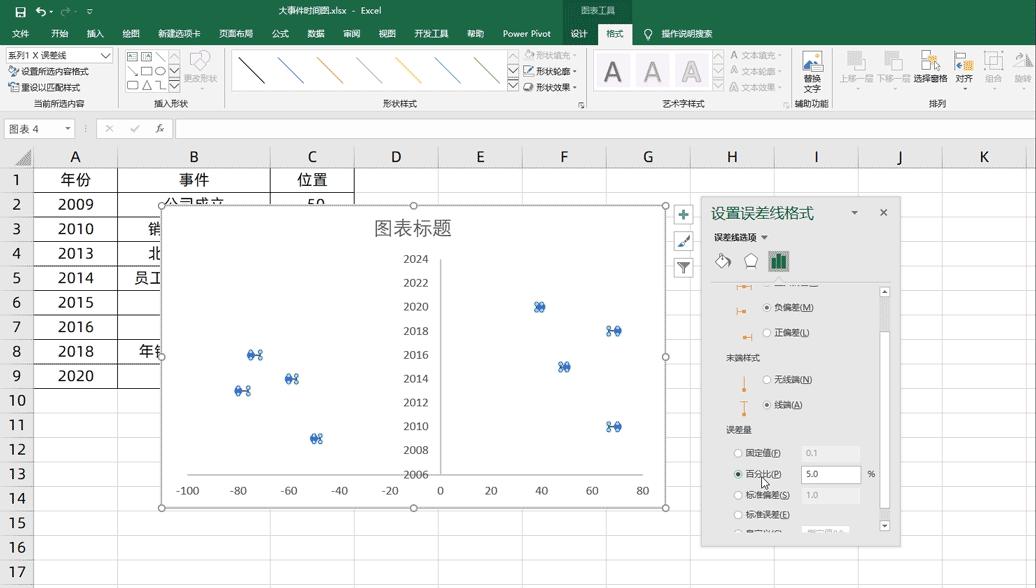Image resolution: width=1036 pixels, height=588 pixels.
Task: Switch to the 设计 ribbon tab
Action: (x=578, y=33)
